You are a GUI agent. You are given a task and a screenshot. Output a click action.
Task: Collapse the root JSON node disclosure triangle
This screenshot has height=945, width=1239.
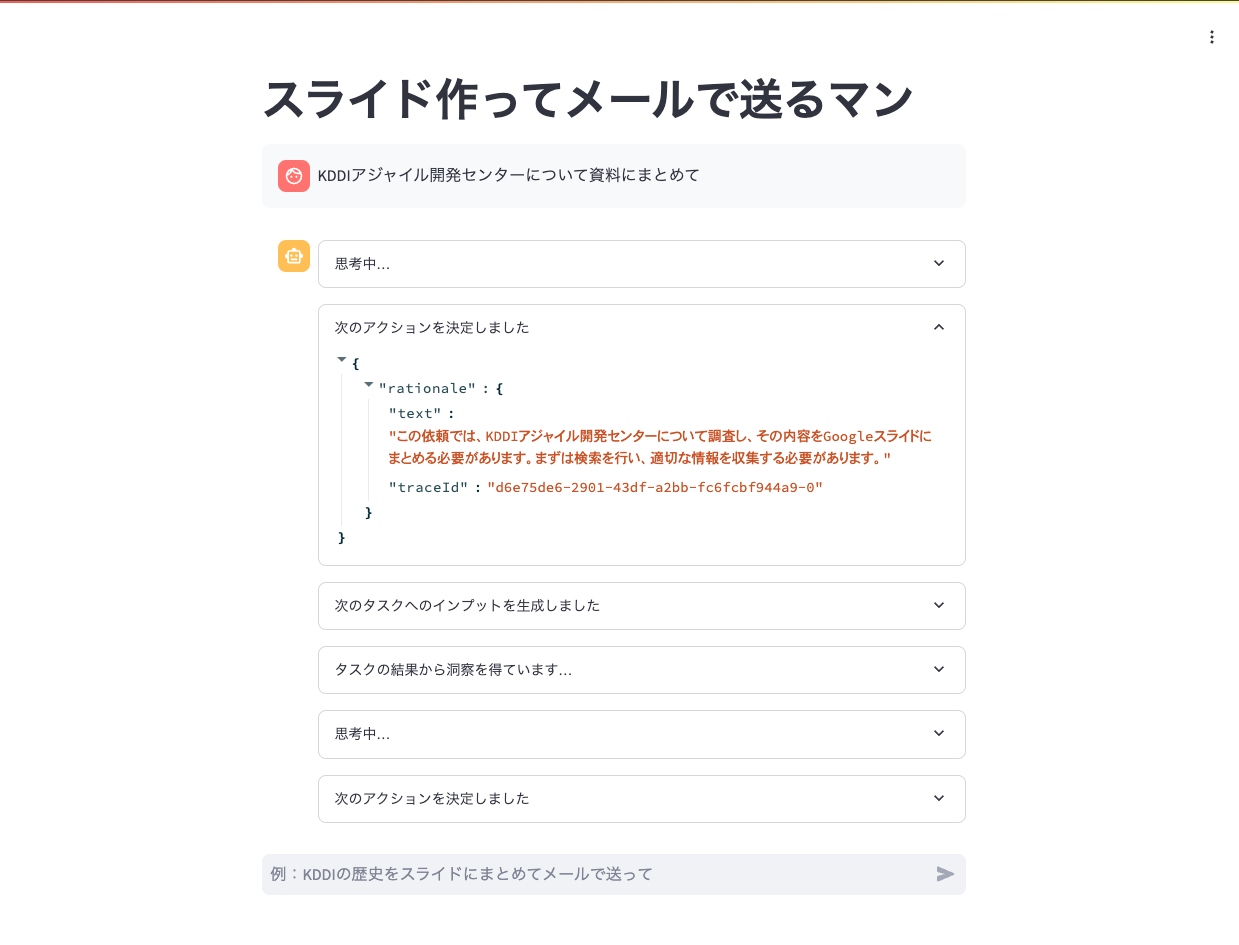(x=341, y=358)
